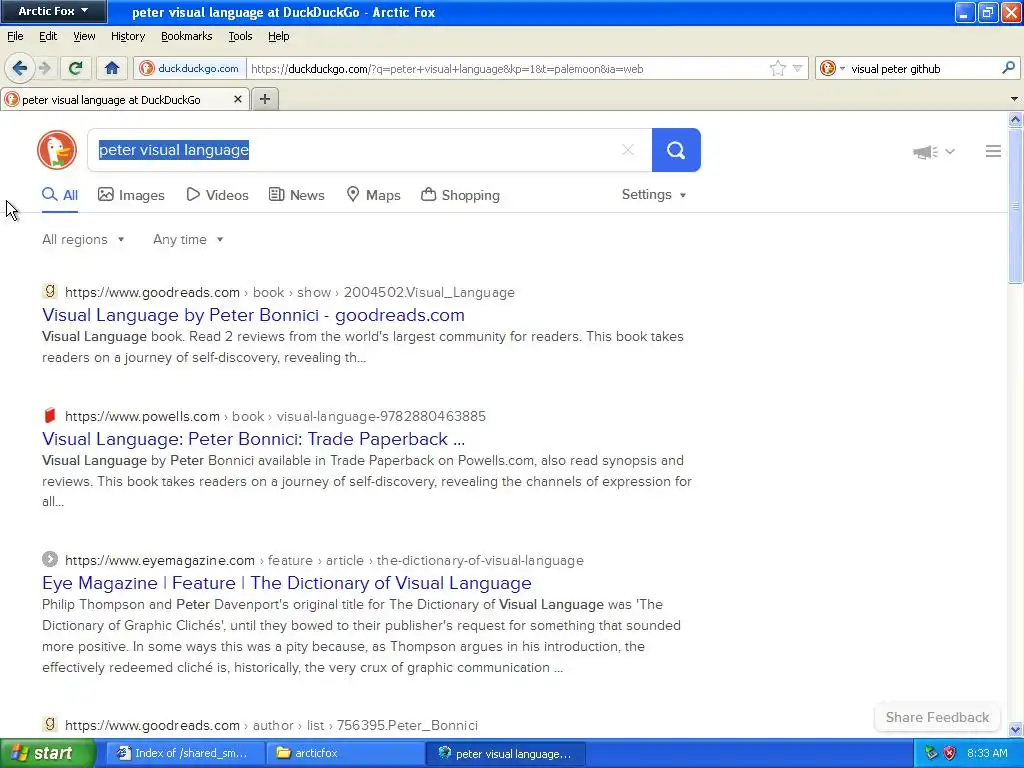The height and width of the screenshot is (768, 1024).
Task: Open a new tab with the plus button
Action: 264,99
